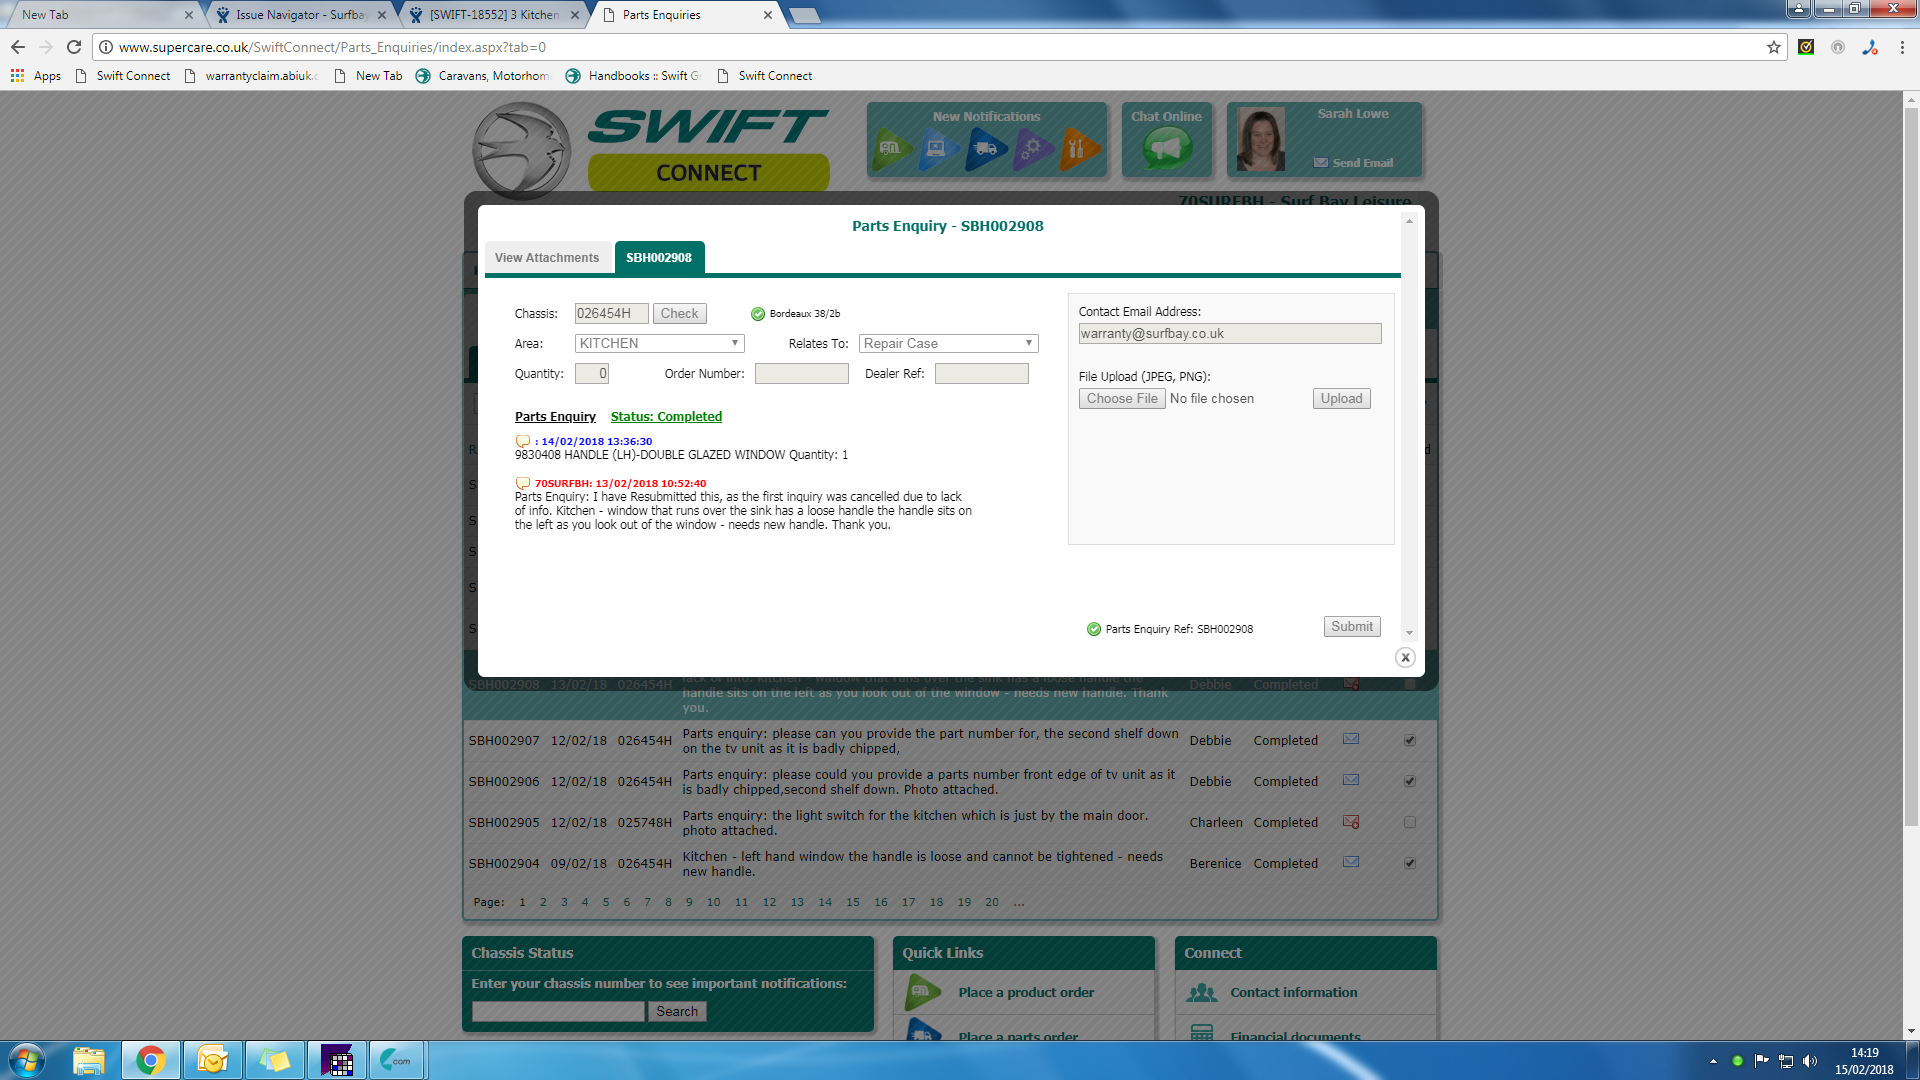Viewport: 1920px width, 1080px height.
Task: Expand the Relates To Repair Case dropdown
Action: pyautogui.click(x=948, y=343)
